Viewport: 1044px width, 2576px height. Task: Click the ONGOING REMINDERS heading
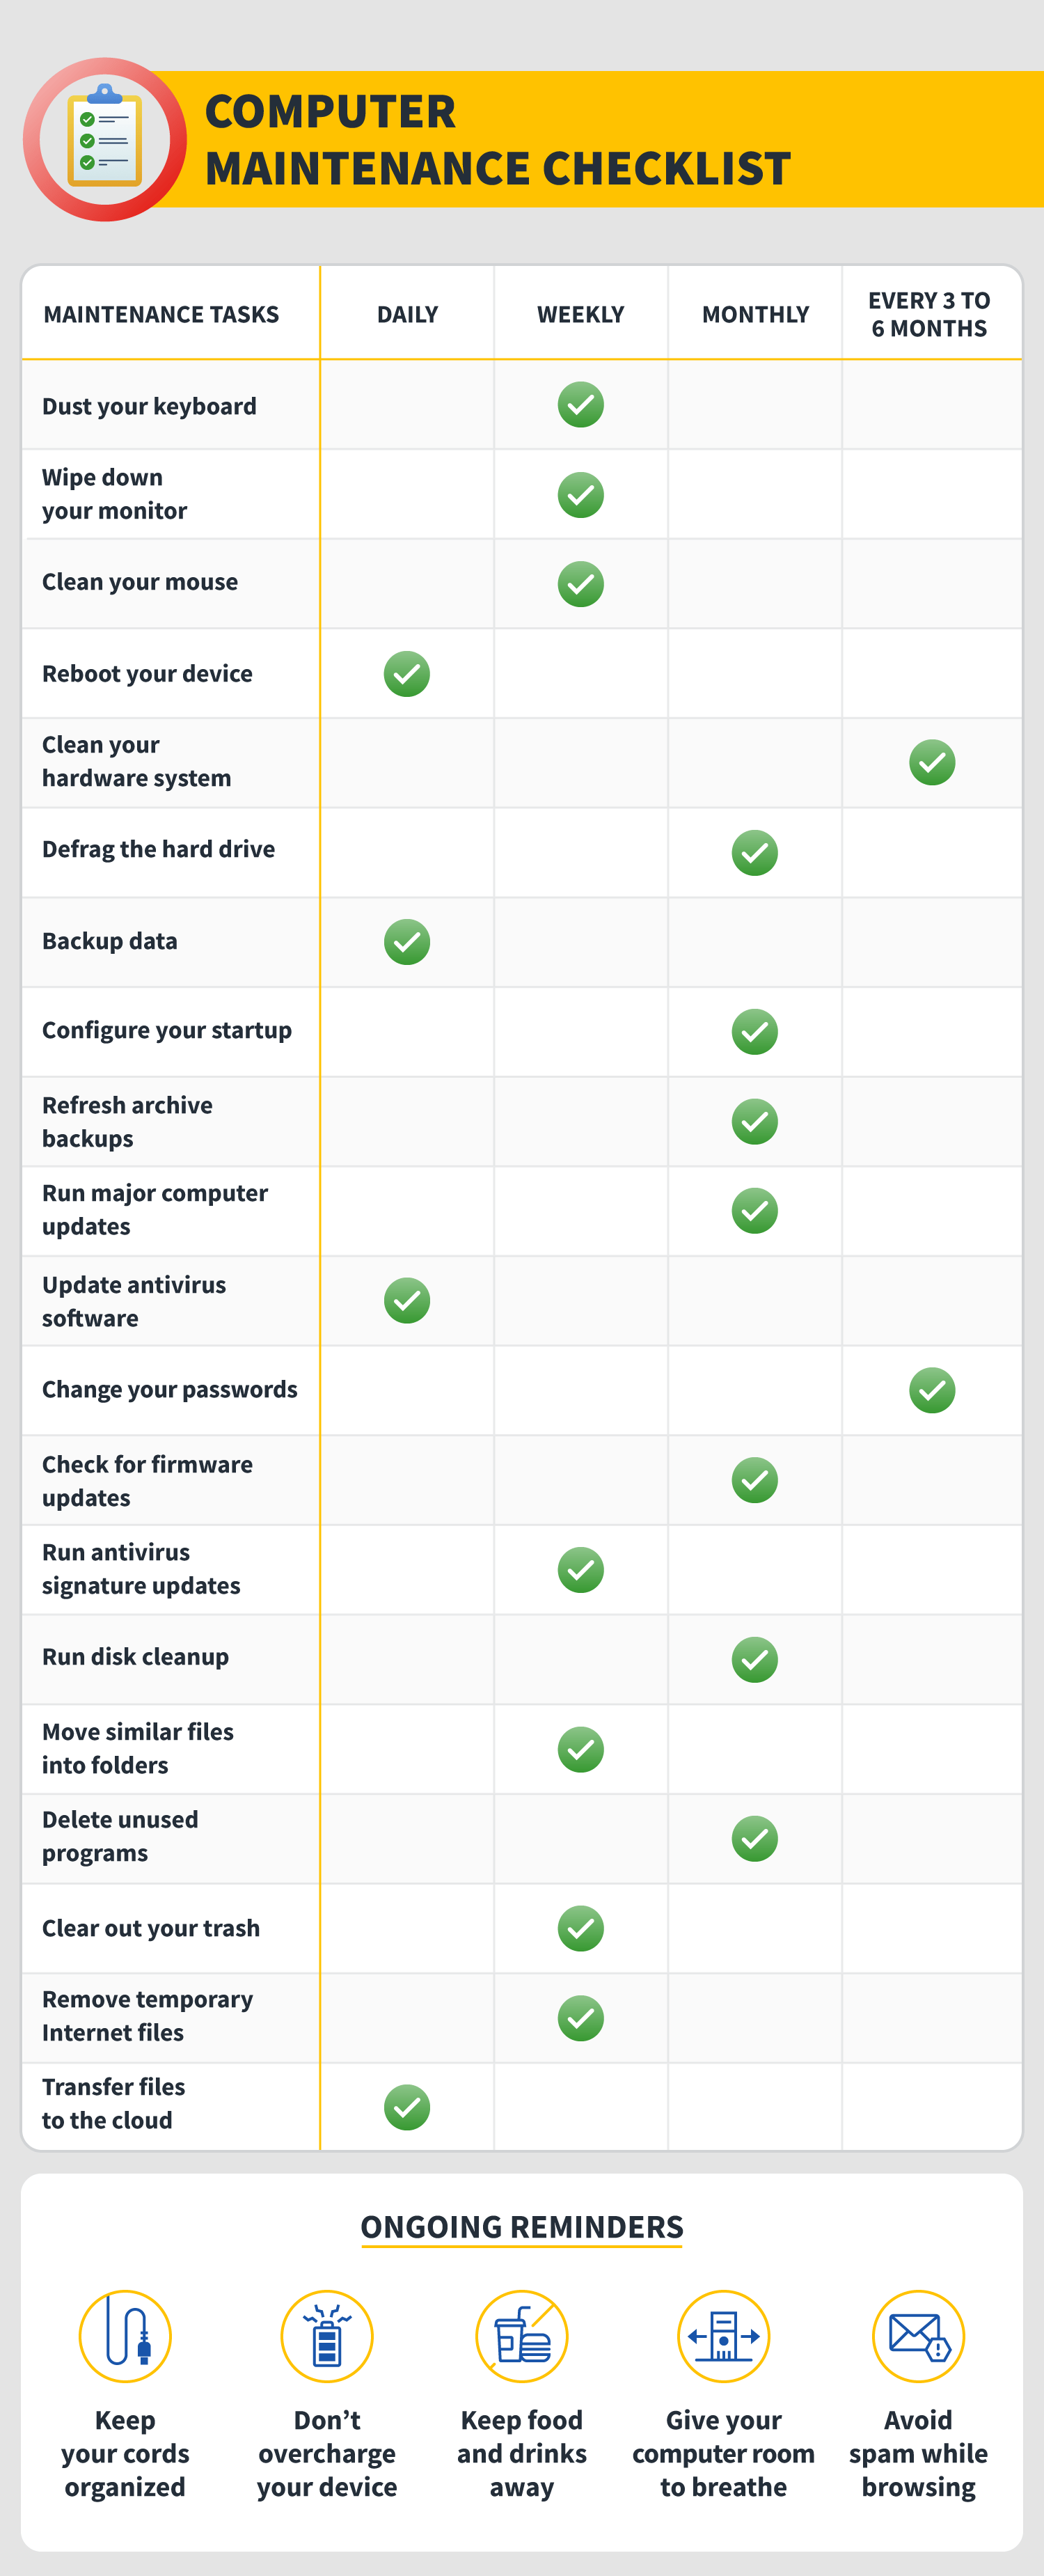tap(522, 2228)
